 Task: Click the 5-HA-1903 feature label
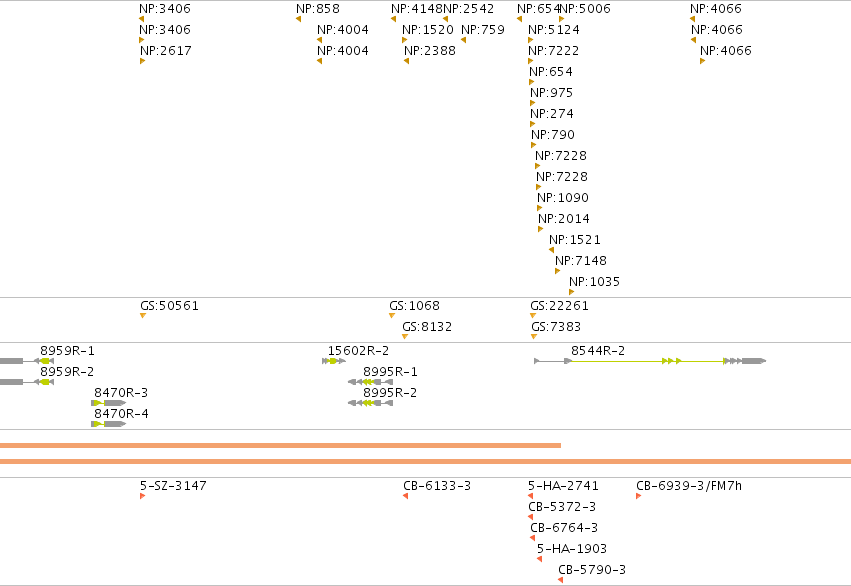(x=572, y=549)
